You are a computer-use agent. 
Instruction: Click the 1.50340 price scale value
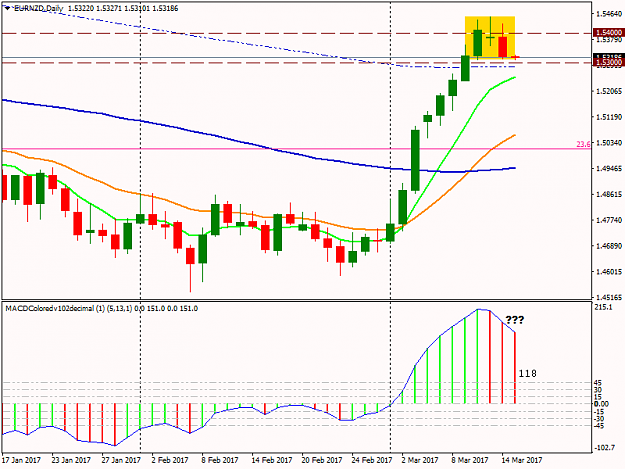[x=609, y=143]
